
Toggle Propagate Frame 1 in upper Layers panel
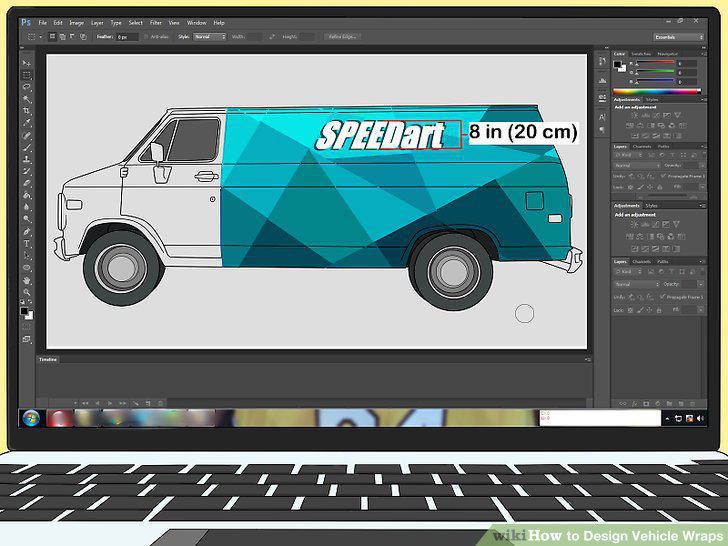(663, 176)
